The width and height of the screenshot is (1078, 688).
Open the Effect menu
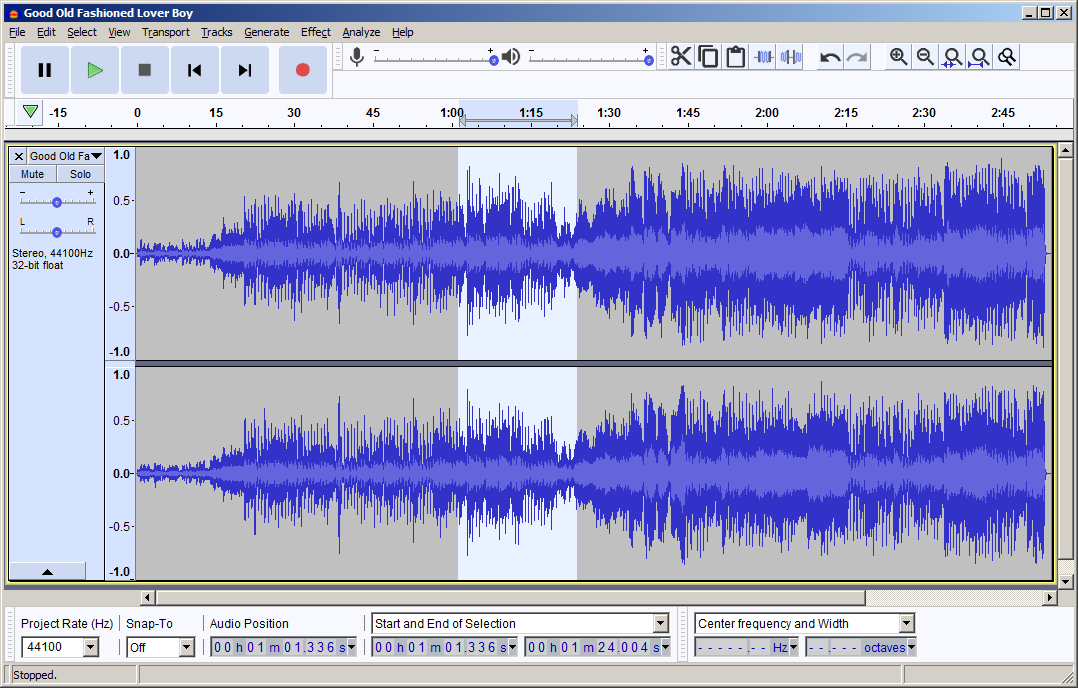[316, 32]
